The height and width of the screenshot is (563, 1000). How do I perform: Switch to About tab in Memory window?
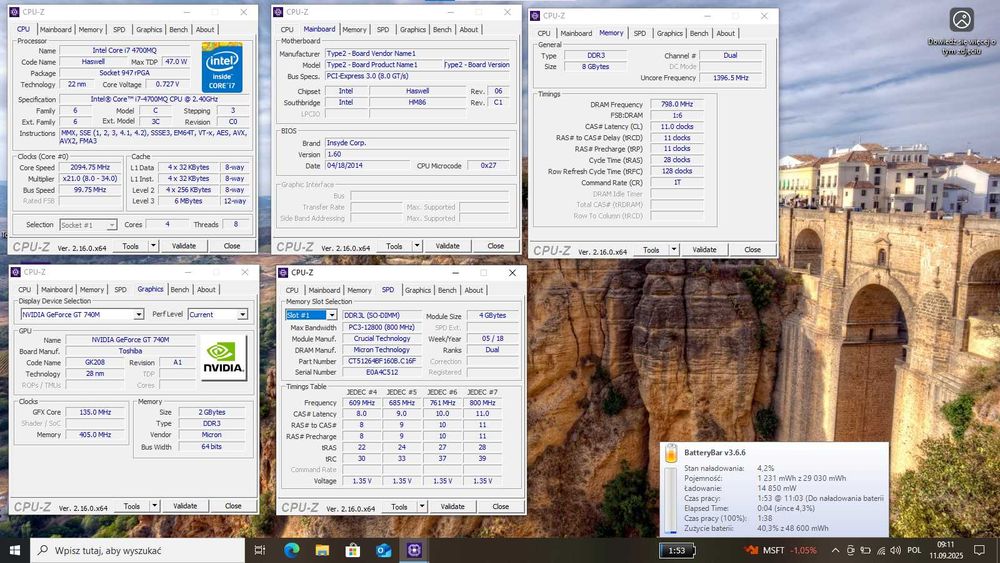coord(725,33)
